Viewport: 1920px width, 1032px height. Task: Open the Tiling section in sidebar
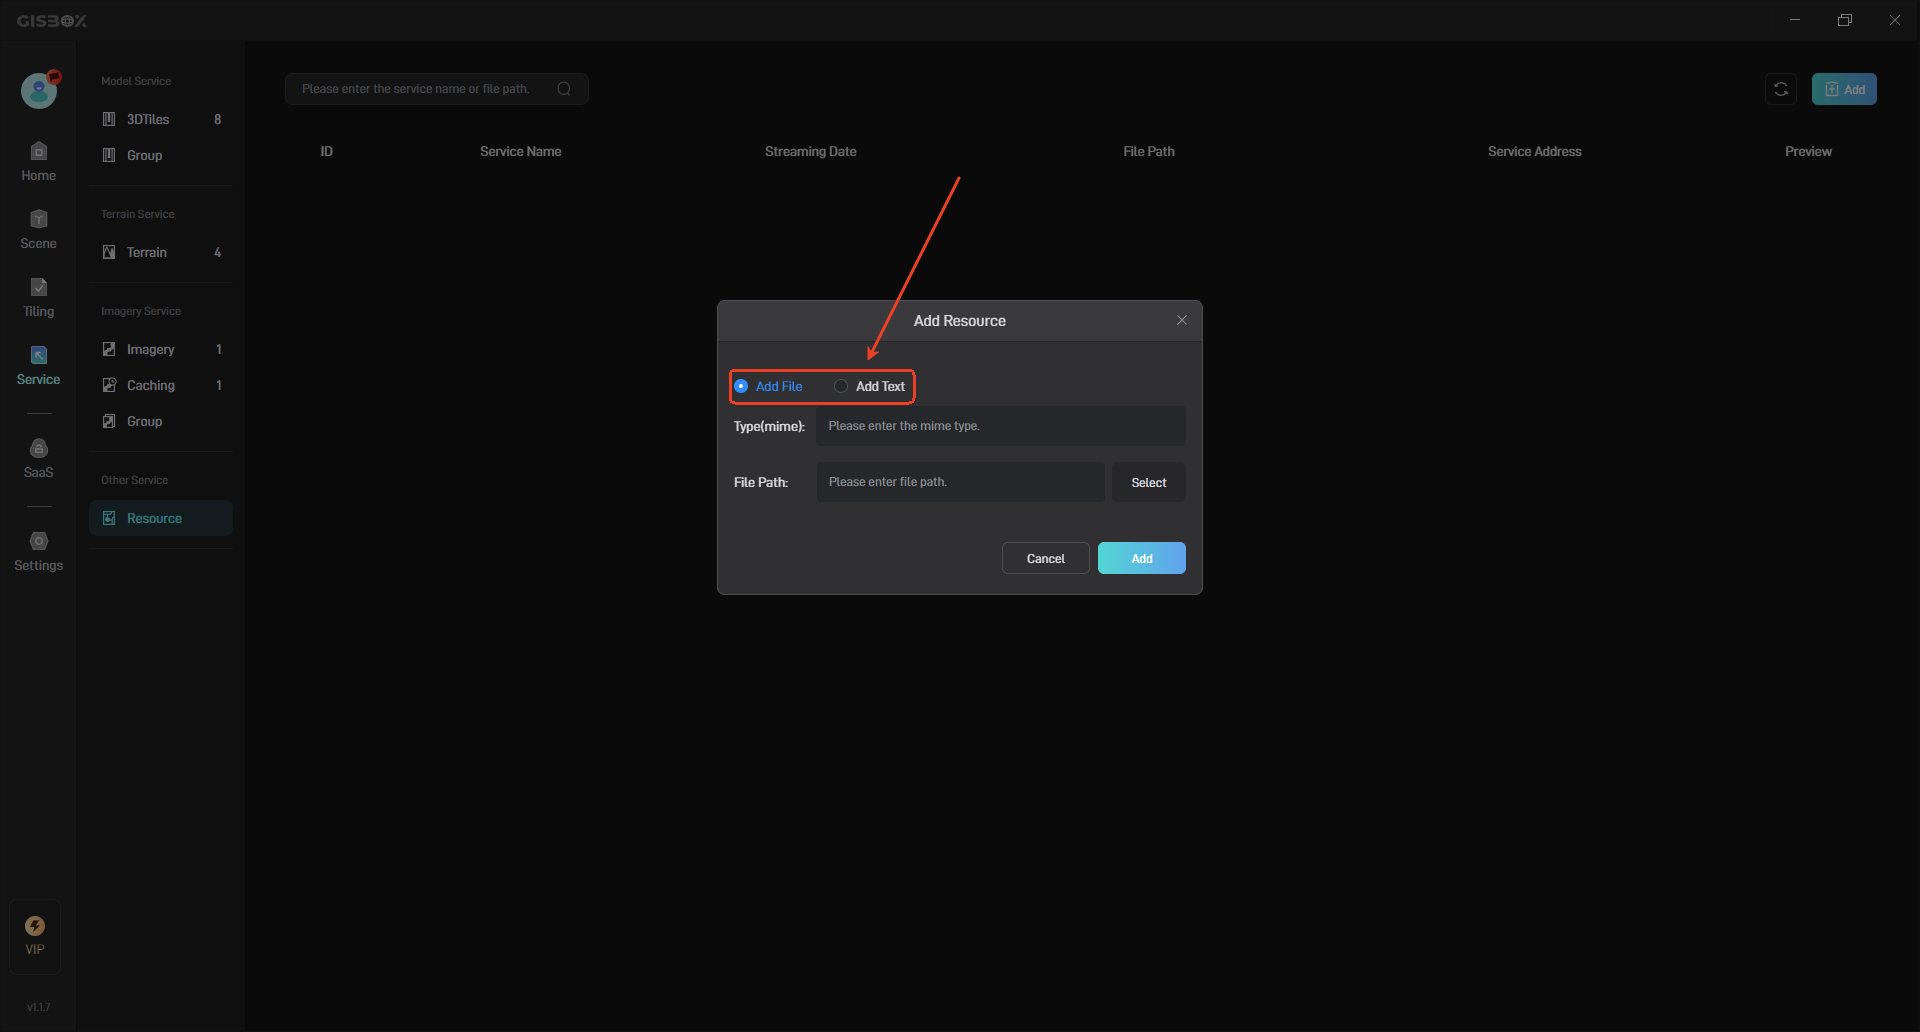tap(38, 298)
